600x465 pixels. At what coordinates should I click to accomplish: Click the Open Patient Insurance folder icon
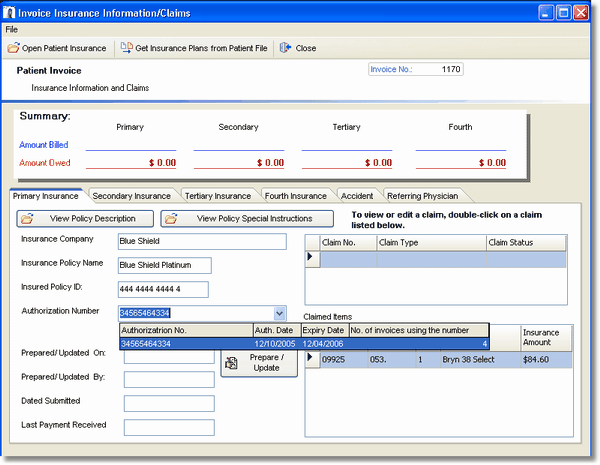(x=13, y=48)
